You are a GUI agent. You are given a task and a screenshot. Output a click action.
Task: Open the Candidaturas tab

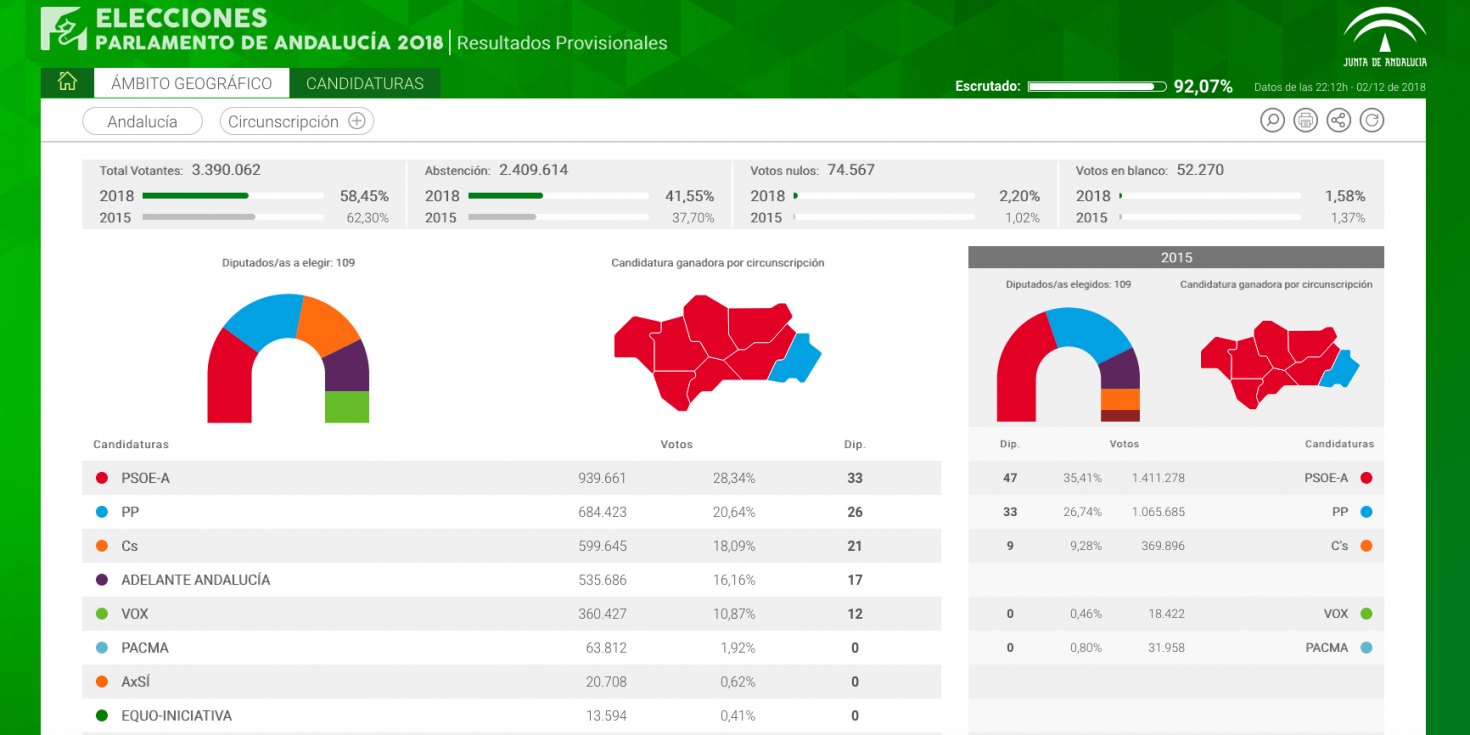coord(365,83)
